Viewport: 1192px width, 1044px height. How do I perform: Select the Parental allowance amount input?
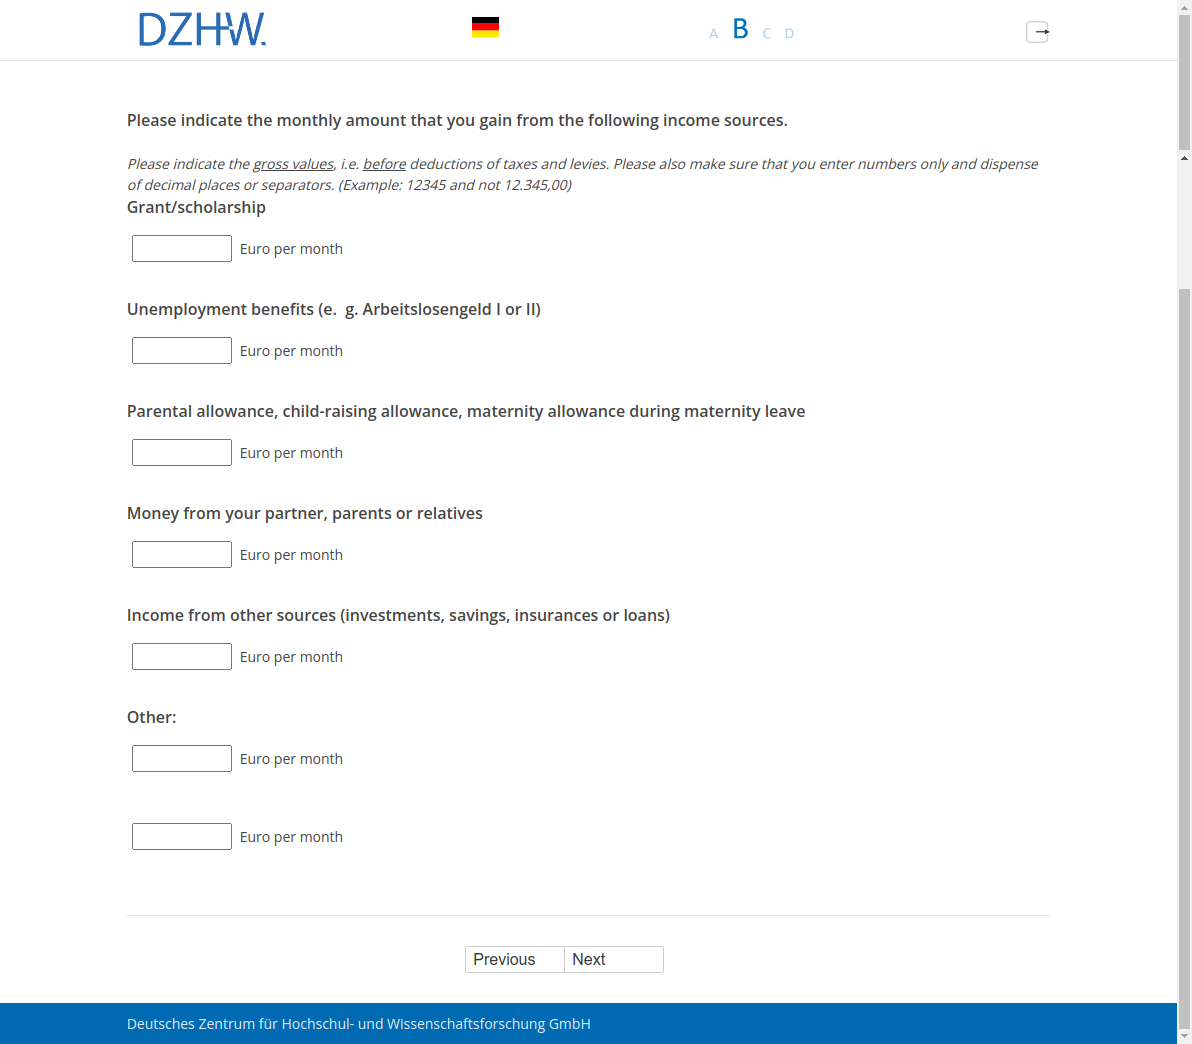click(182, 453)
